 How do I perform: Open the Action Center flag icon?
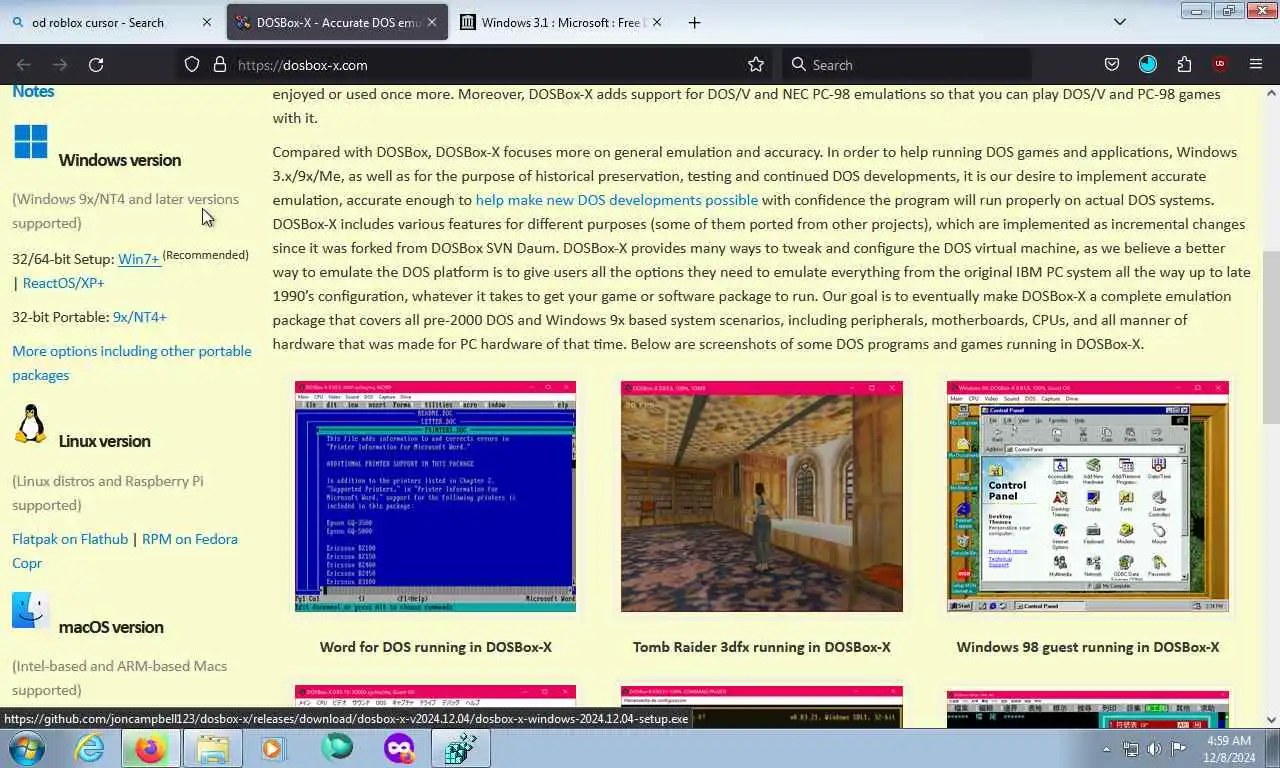(1178, 749)
